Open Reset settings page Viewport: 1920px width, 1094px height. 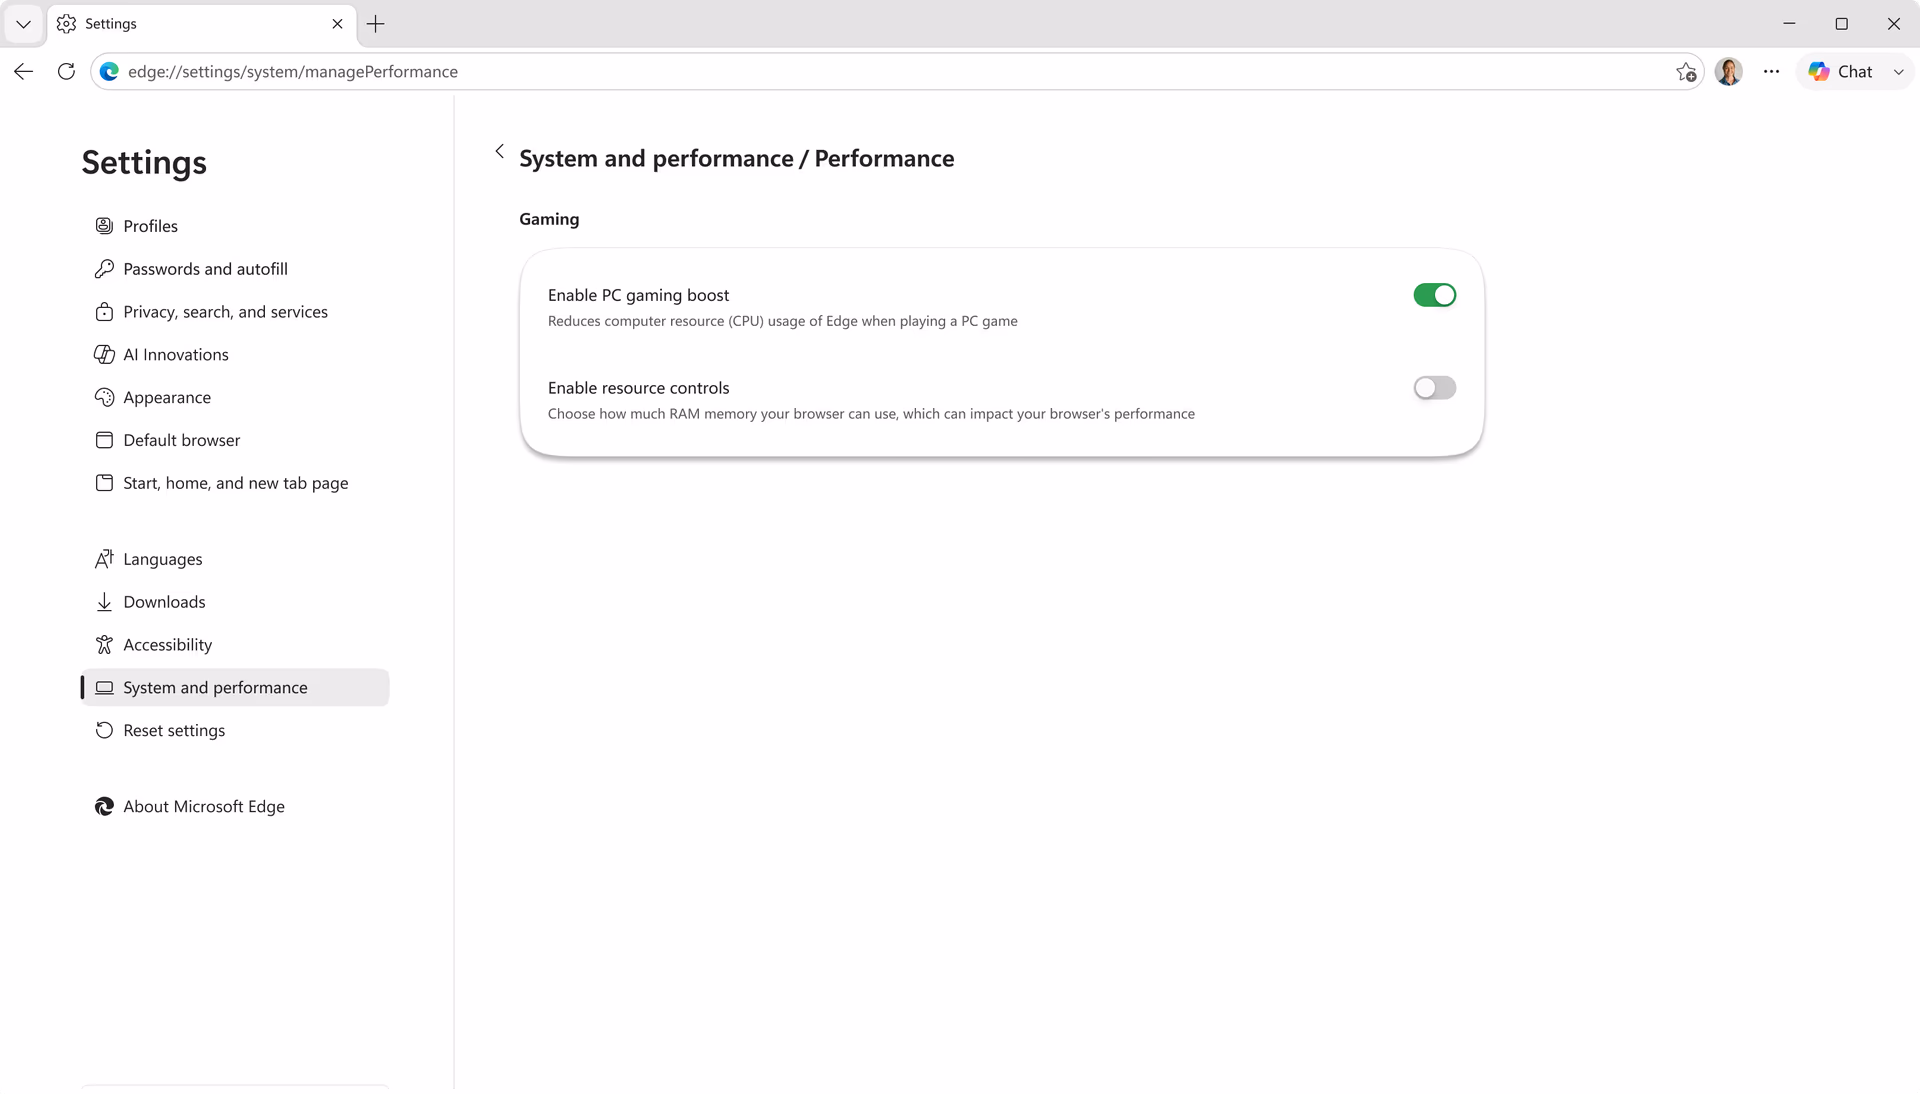pyautogui.click(x=235, y=731)
